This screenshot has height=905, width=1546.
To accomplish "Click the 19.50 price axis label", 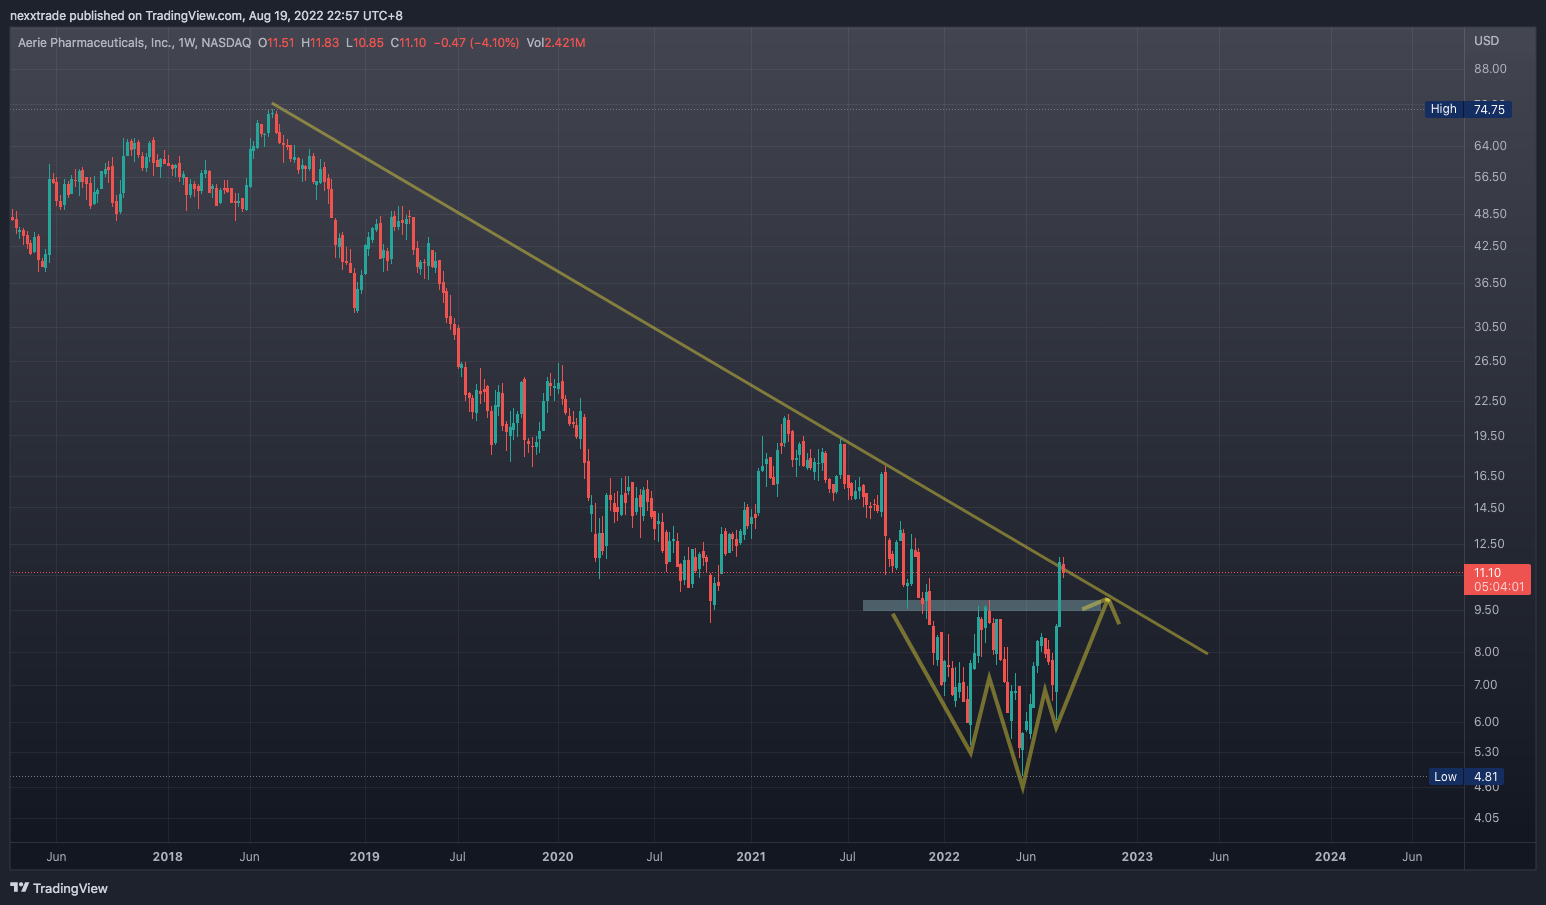I will click(1490, 436).
